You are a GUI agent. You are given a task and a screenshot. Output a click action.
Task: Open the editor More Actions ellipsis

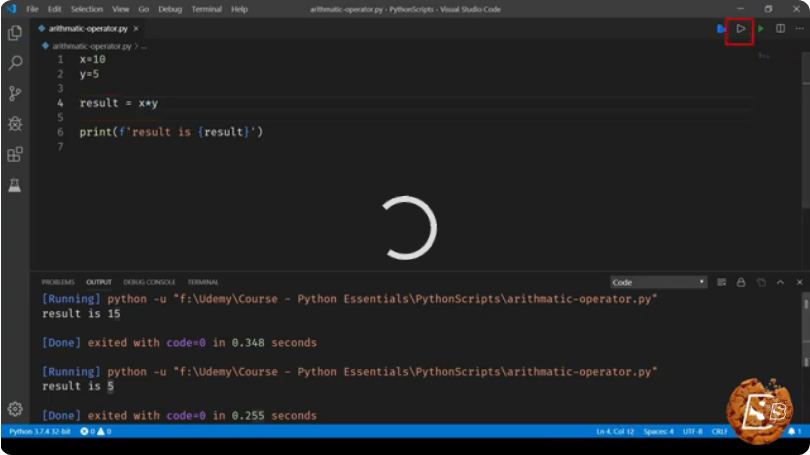(800, 28)
